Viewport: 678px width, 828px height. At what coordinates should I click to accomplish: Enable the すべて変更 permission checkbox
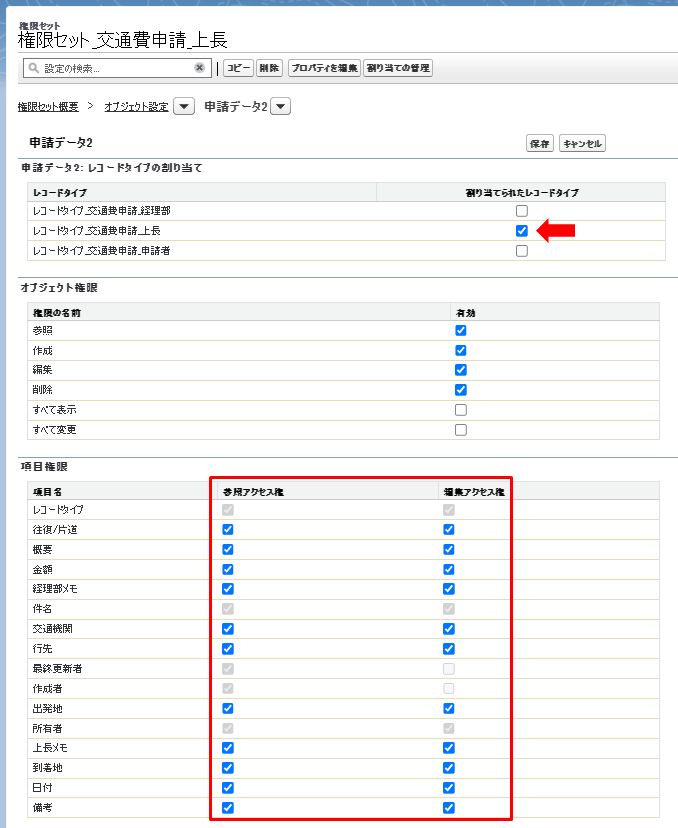pyautogui.click(x=460, y=430)
